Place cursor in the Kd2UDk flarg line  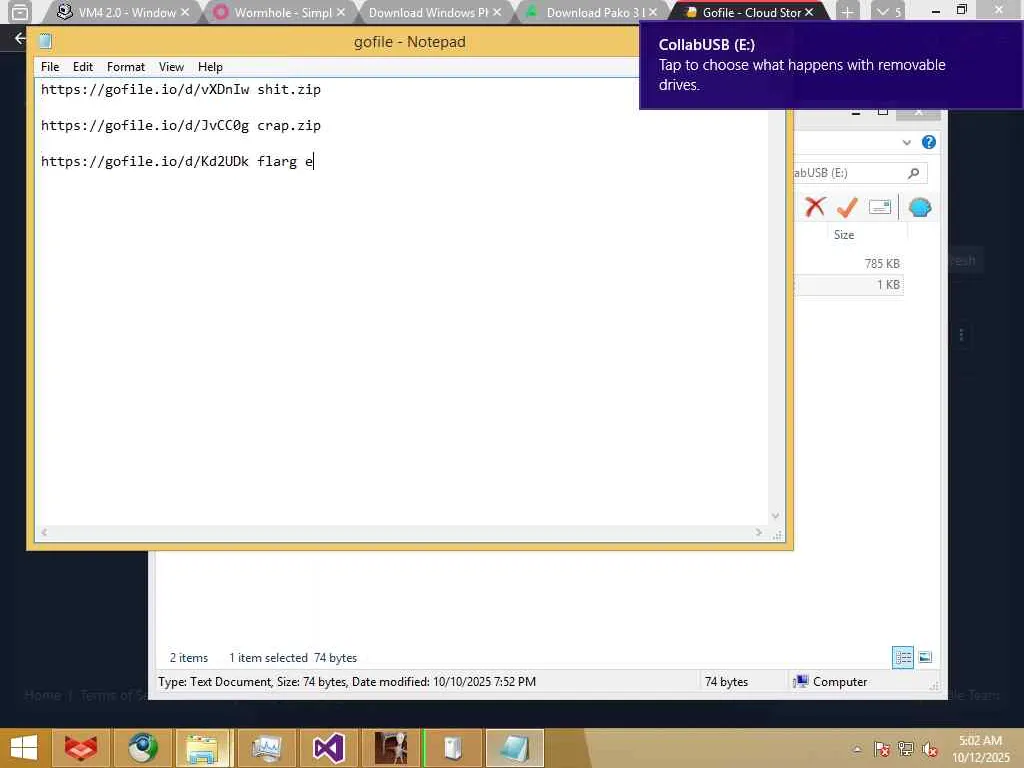coord(177,161)
